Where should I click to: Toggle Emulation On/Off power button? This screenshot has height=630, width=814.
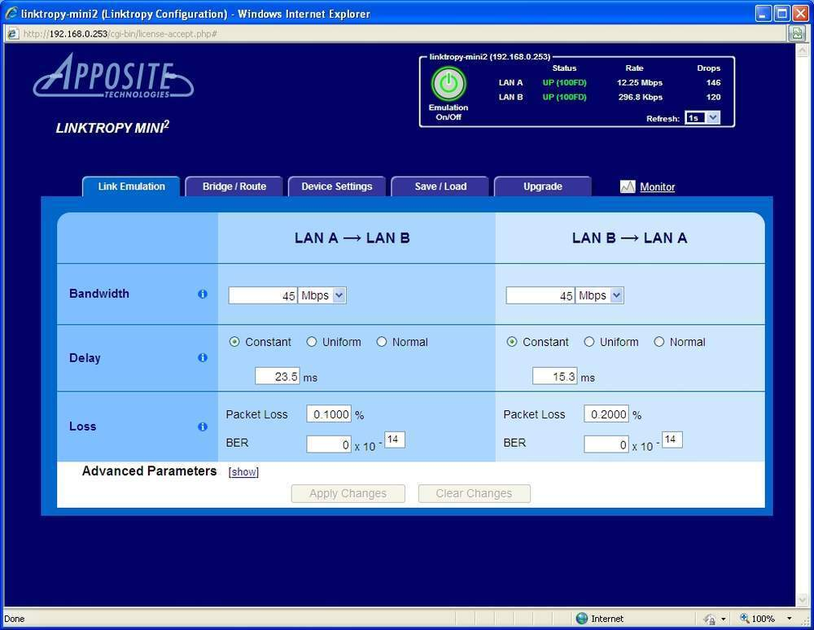447,85
